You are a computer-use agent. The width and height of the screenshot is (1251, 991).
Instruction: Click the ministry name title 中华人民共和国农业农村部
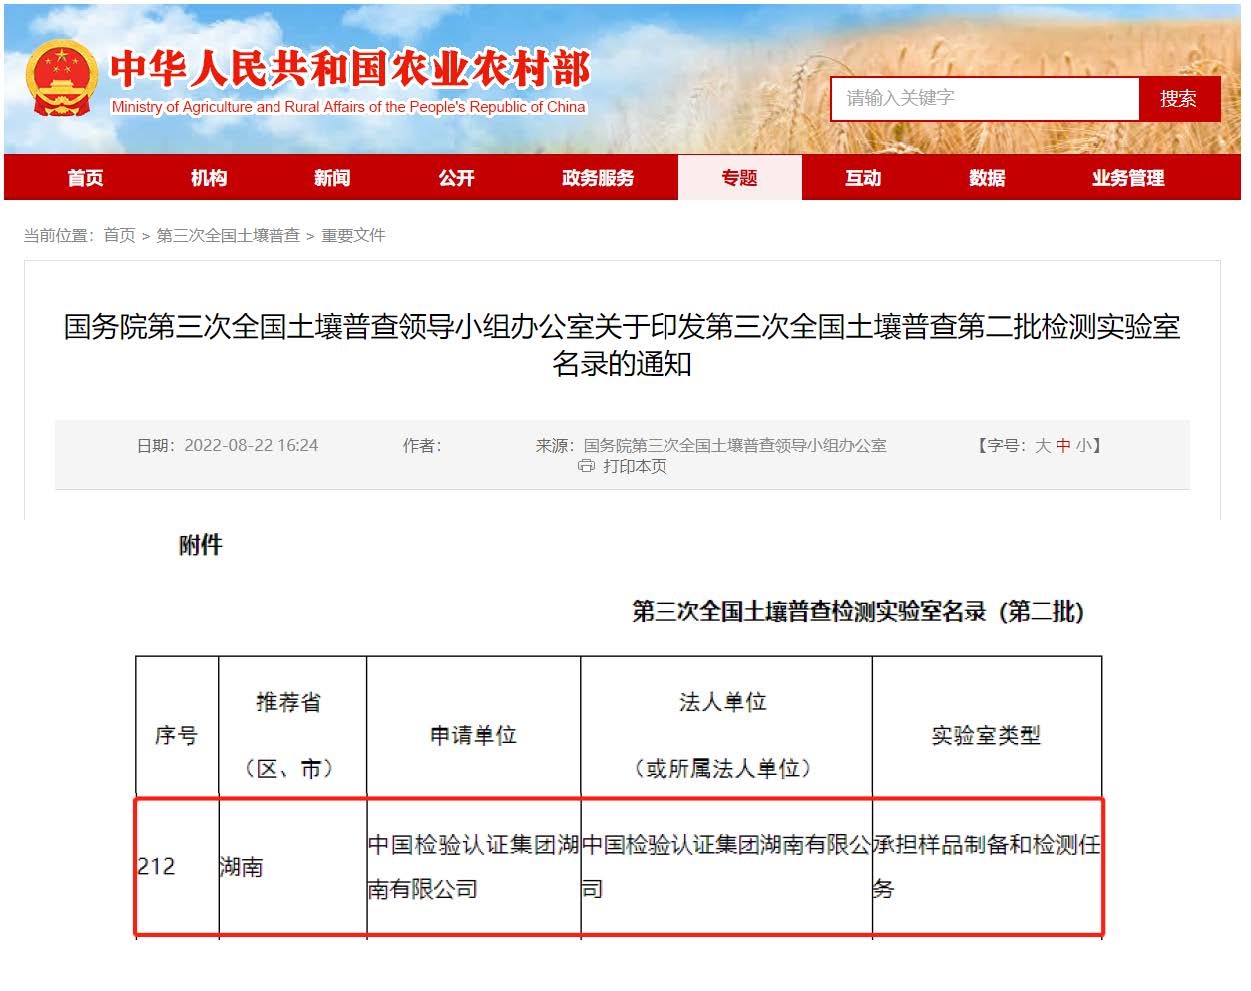[x=350, y=68]
